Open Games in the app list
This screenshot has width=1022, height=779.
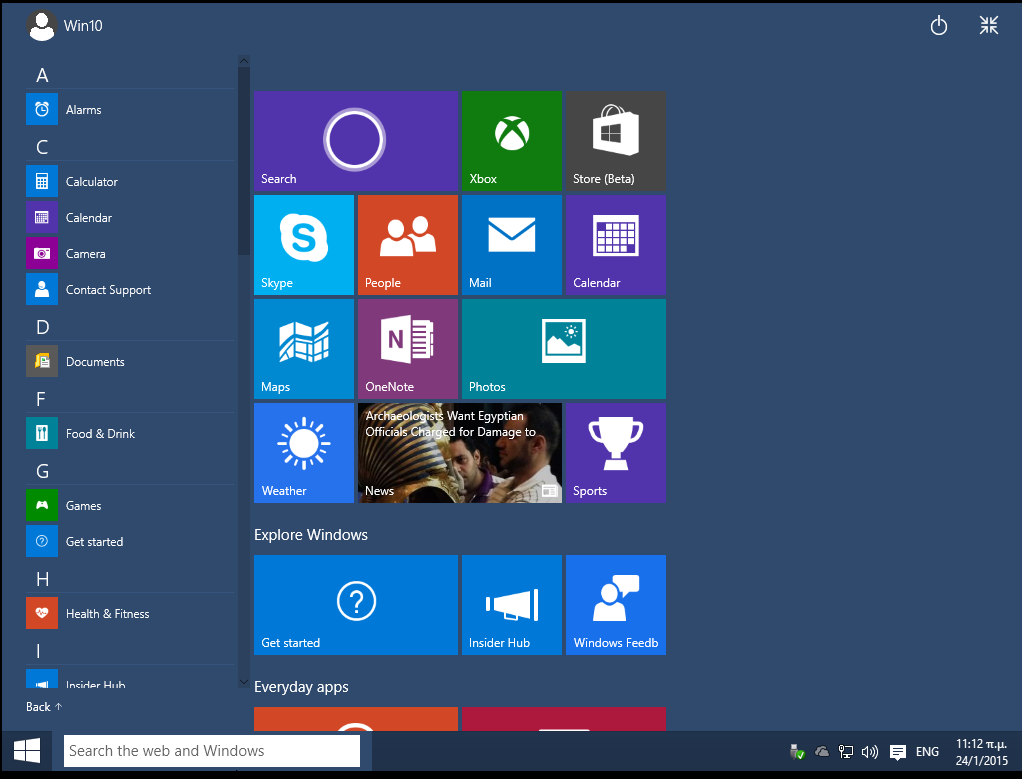pos(130,505)
